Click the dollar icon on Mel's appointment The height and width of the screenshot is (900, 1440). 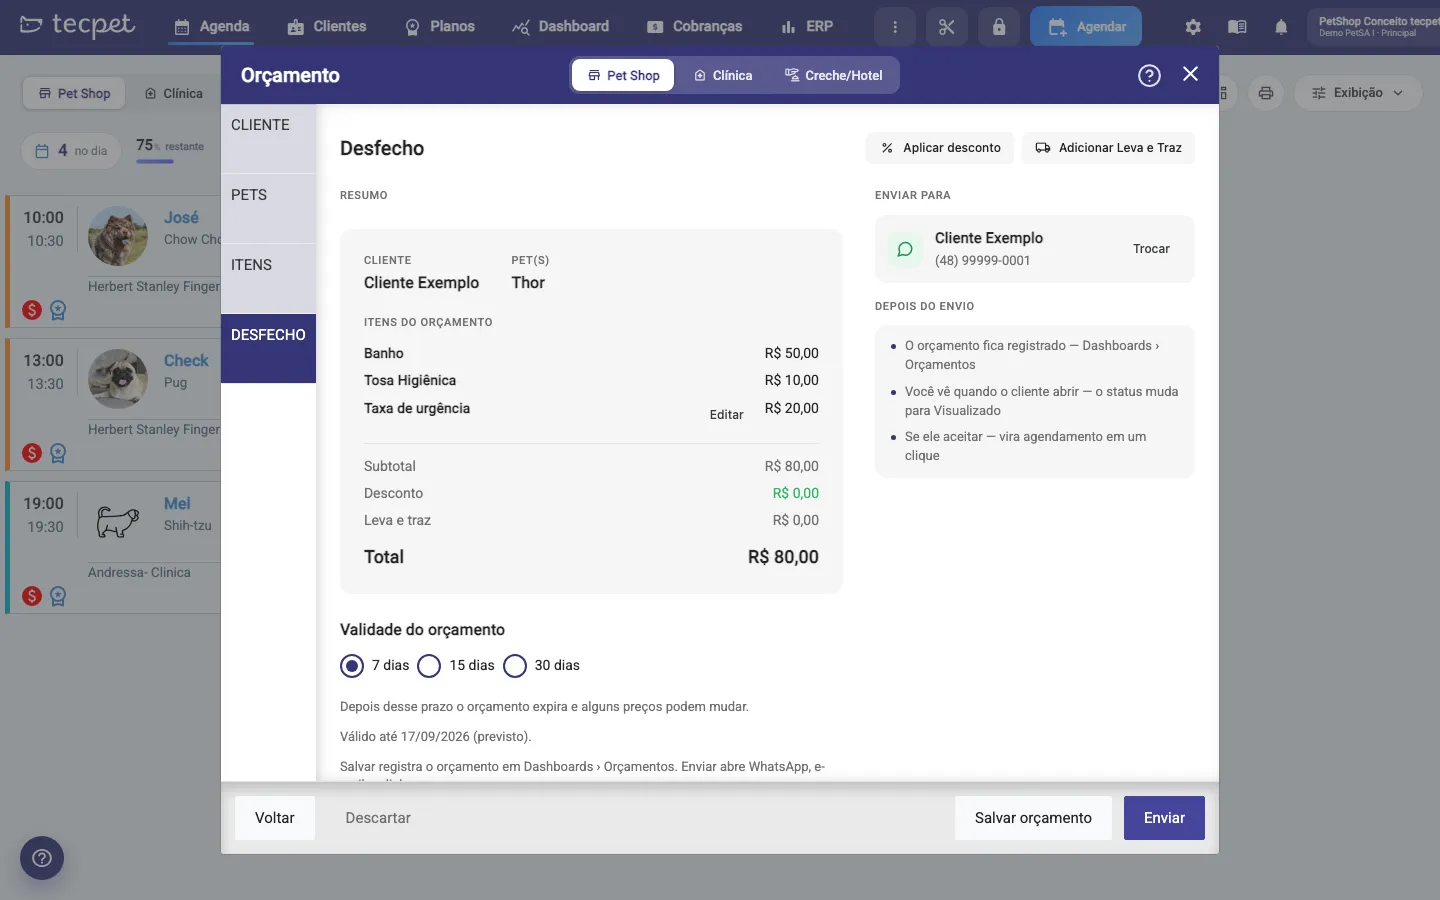(x=32, y=596)
